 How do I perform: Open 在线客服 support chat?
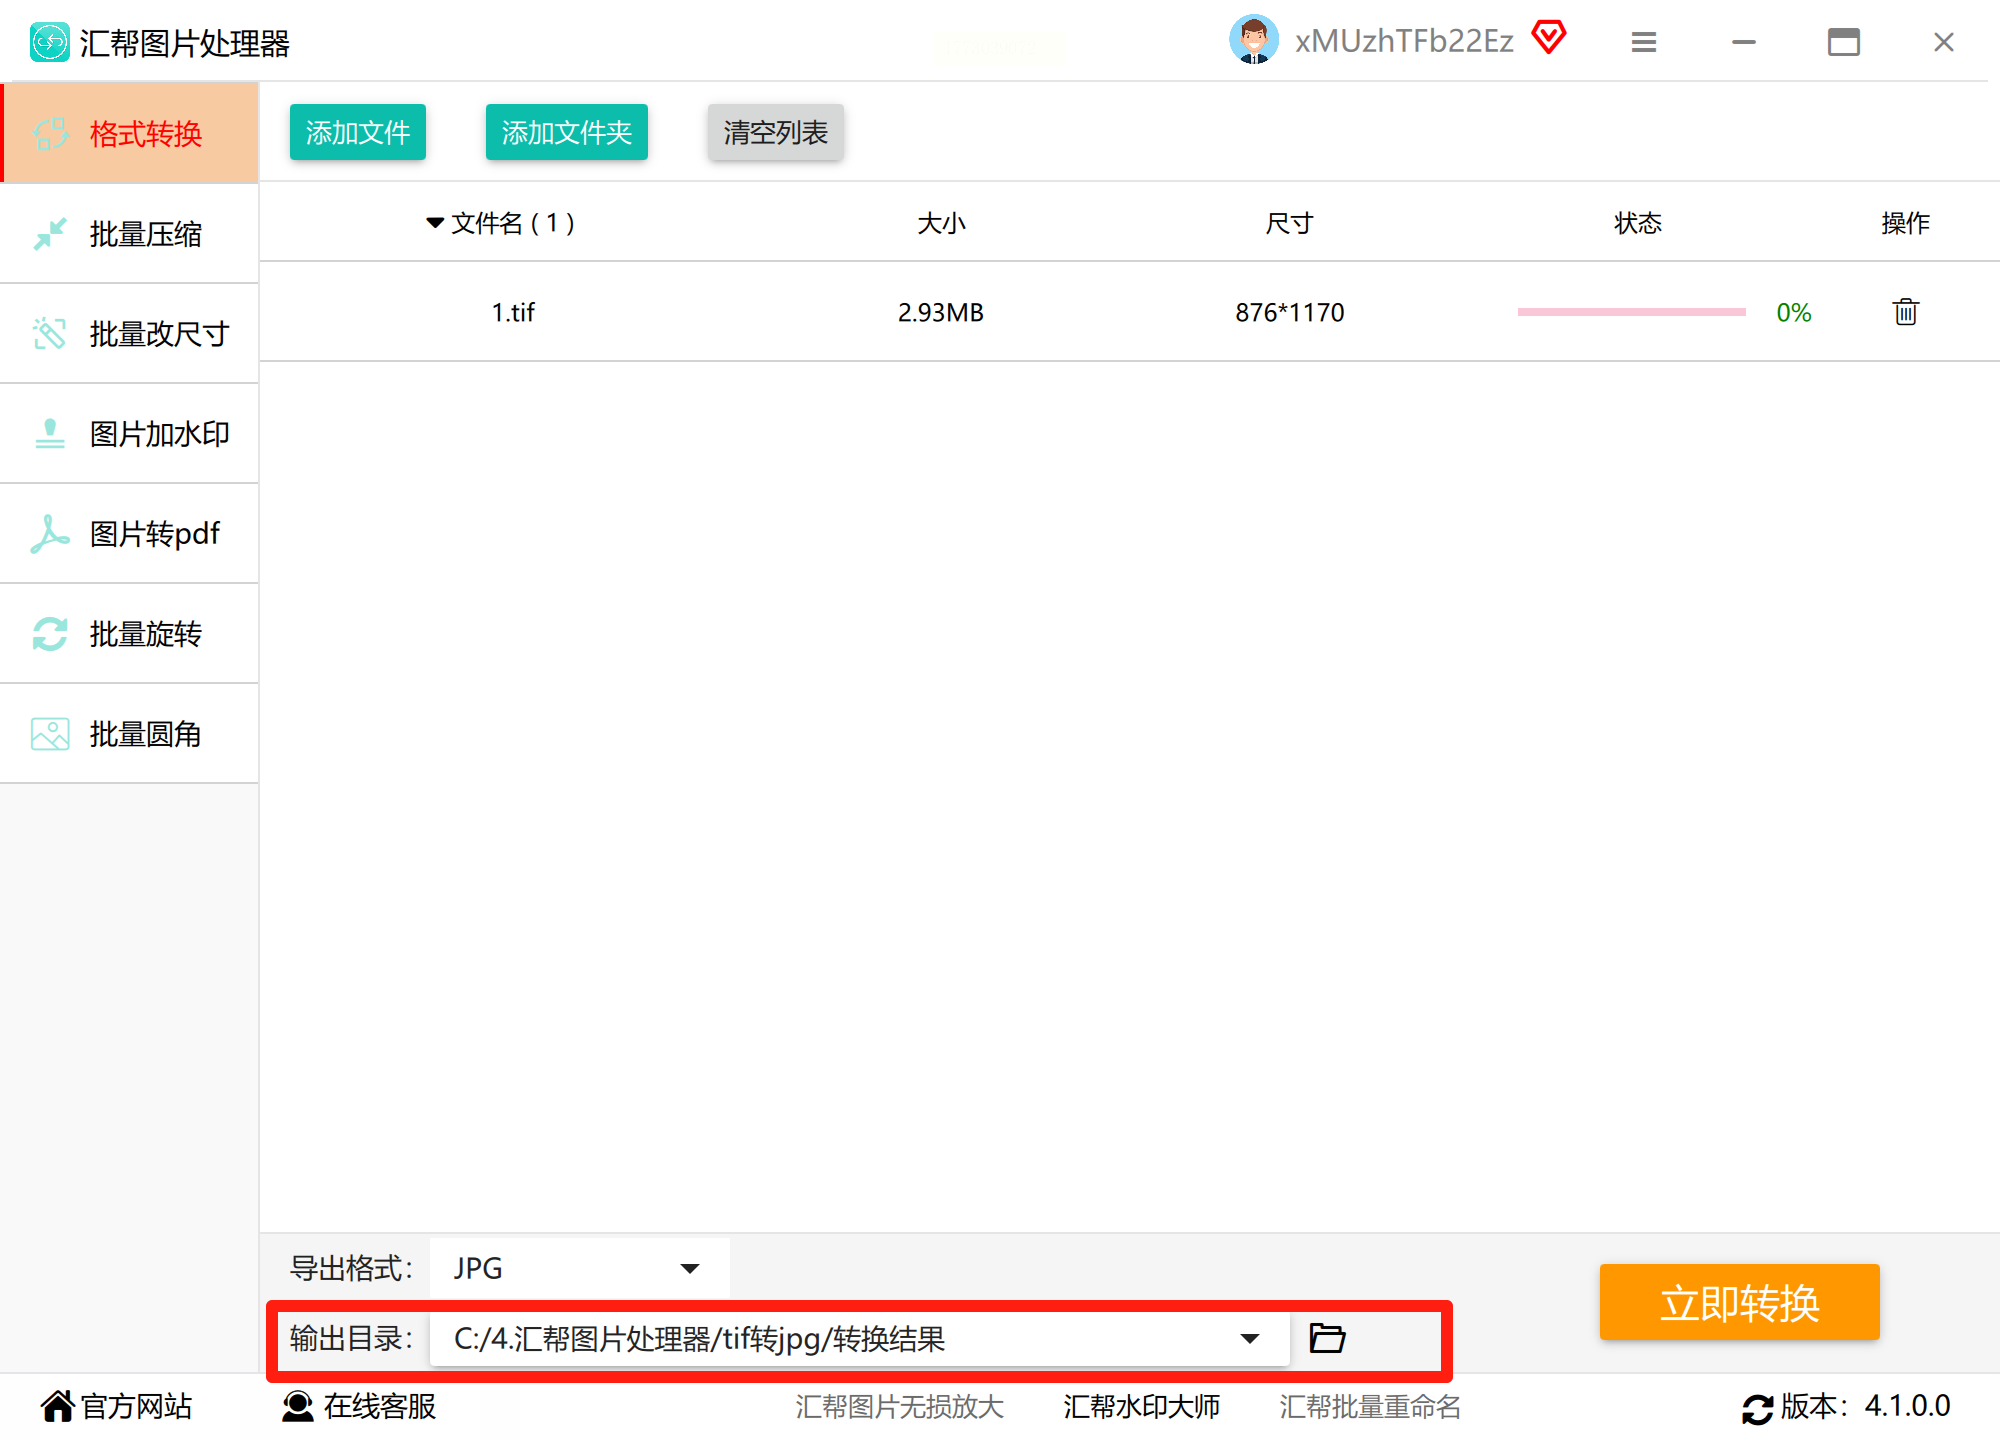click(360, 1406)
